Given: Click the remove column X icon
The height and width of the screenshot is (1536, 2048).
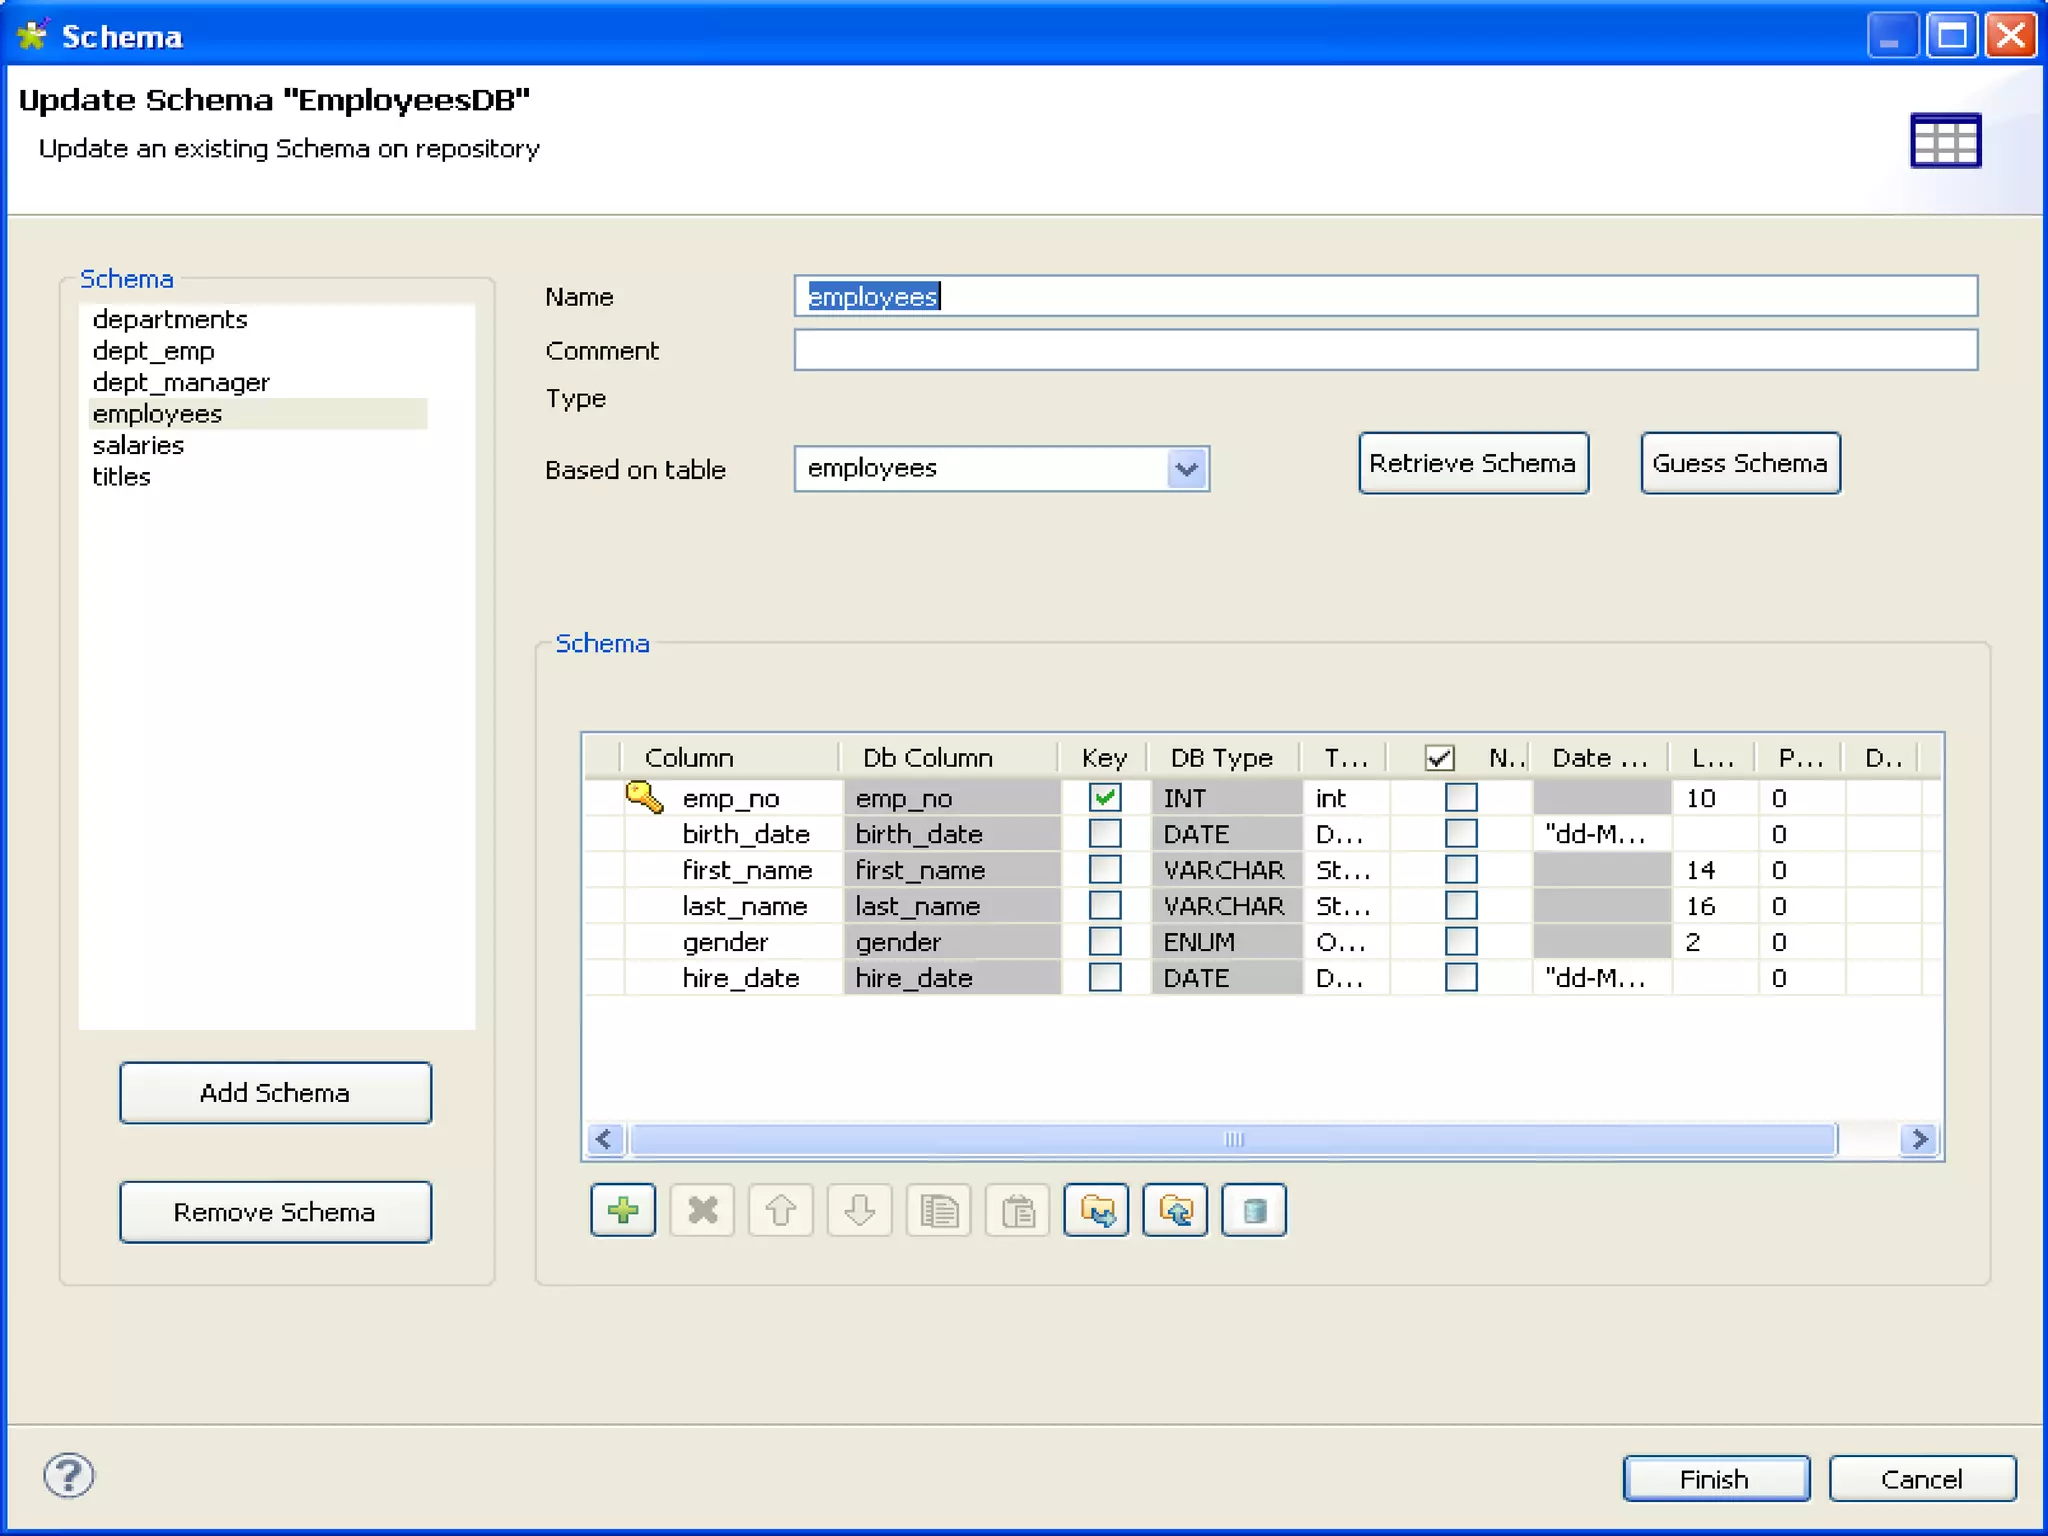Looking at the screenshot, I should (x=702, y=1211).
